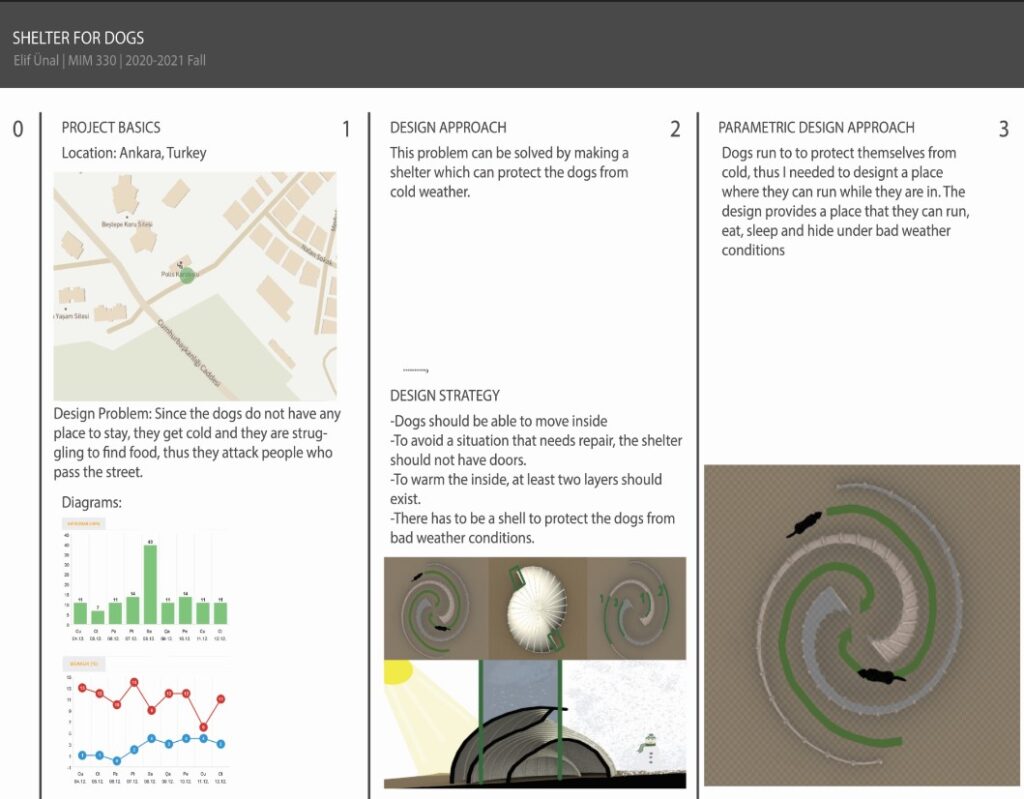The width and height of the screenshot is (1024, 799).
Task: Click the snowman figure in the snowy scene
Action: coord(650,747)
